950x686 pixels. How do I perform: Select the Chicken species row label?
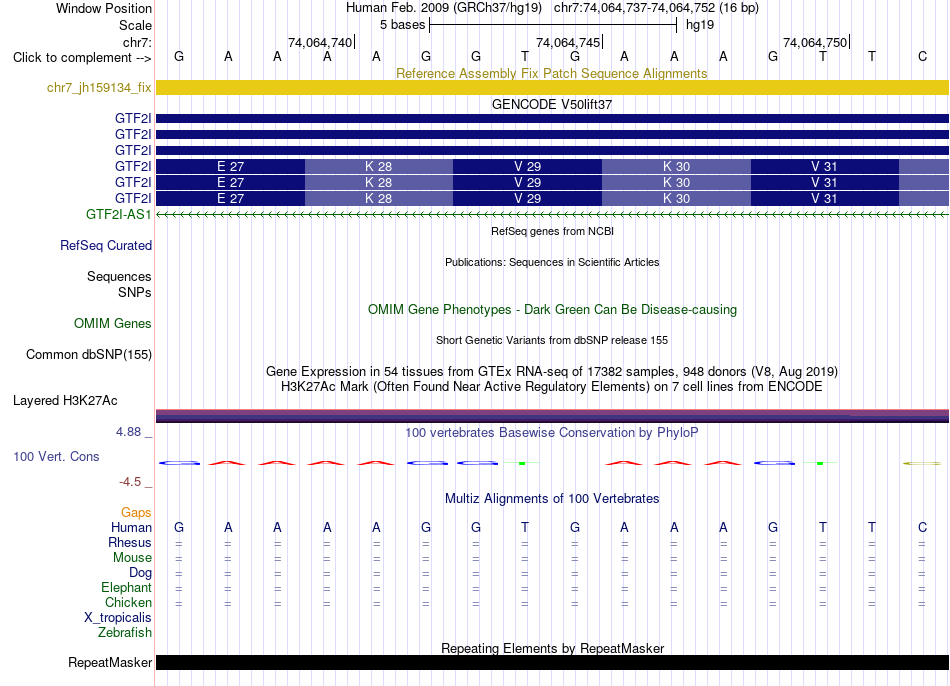pos(128,602)
